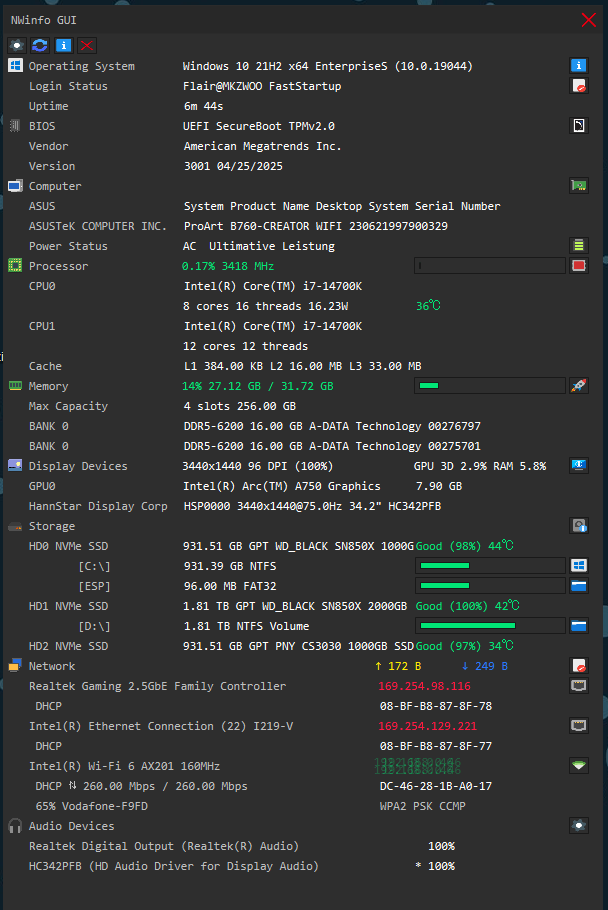This screenshot has height=910, width=608.
Task: Click the Processor usage bar
Action: [x=490, y=266]
